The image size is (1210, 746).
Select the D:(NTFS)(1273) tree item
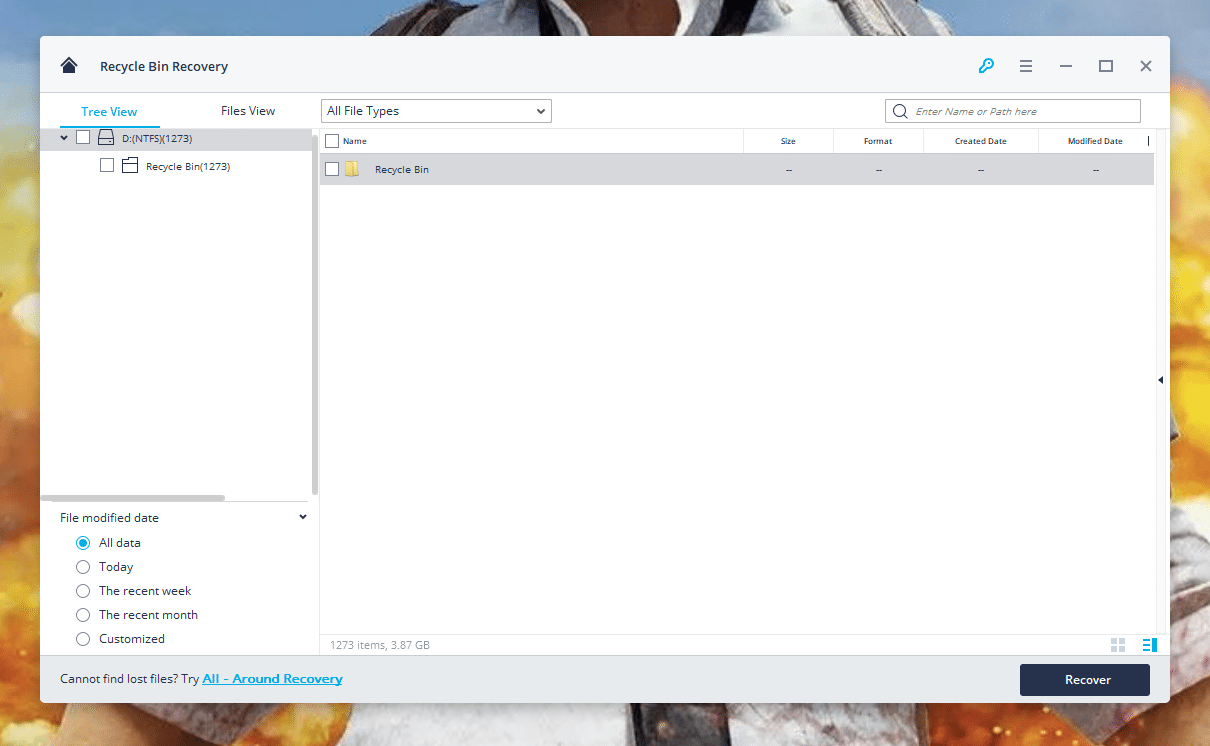157,138
